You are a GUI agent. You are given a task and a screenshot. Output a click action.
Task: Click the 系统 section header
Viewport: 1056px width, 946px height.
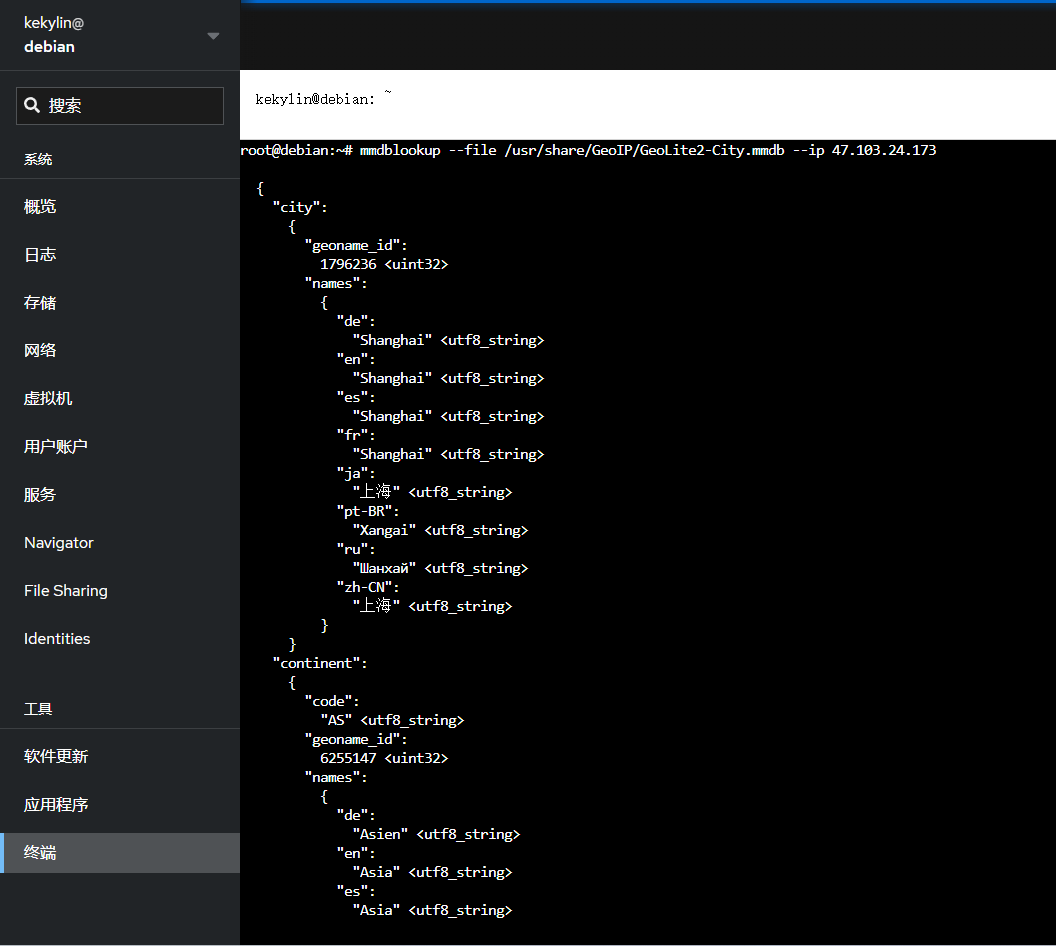pos(38,160)
